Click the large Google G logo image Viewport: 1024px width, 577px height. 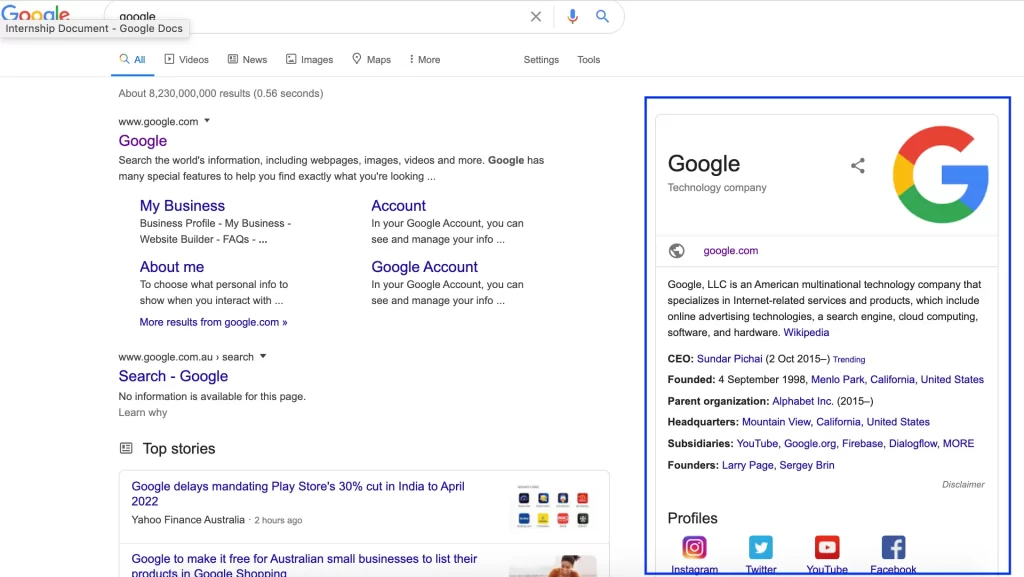(x=940, y=174)
